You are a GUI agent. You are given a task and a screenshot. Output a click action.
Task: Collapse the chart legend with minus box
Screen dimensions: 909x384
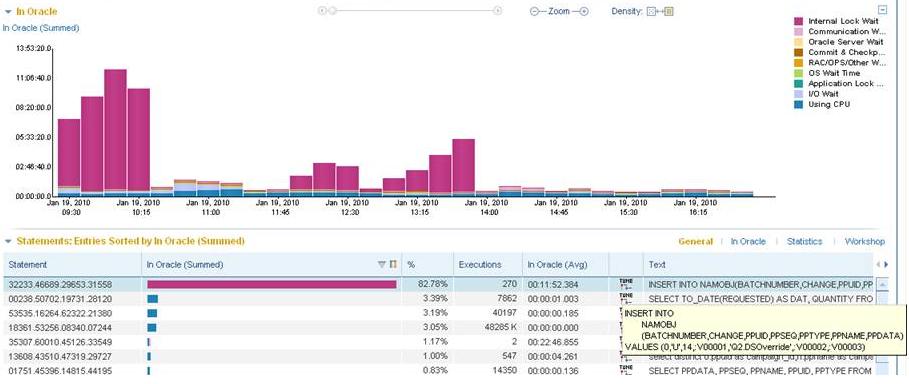[882, 9]
